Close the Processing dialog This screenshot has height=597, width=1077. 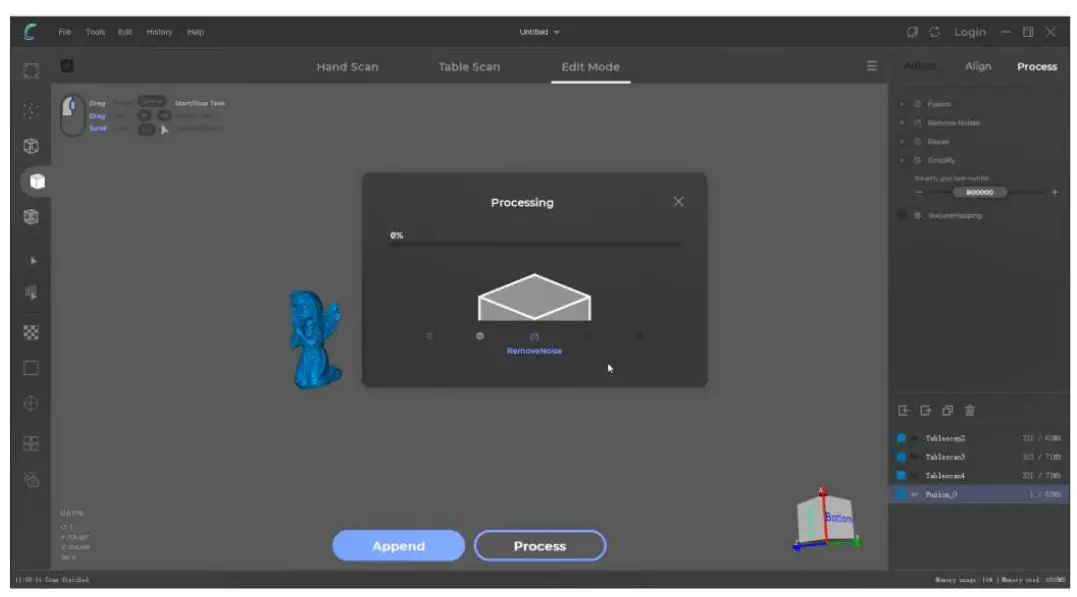[x=679, y=201]
